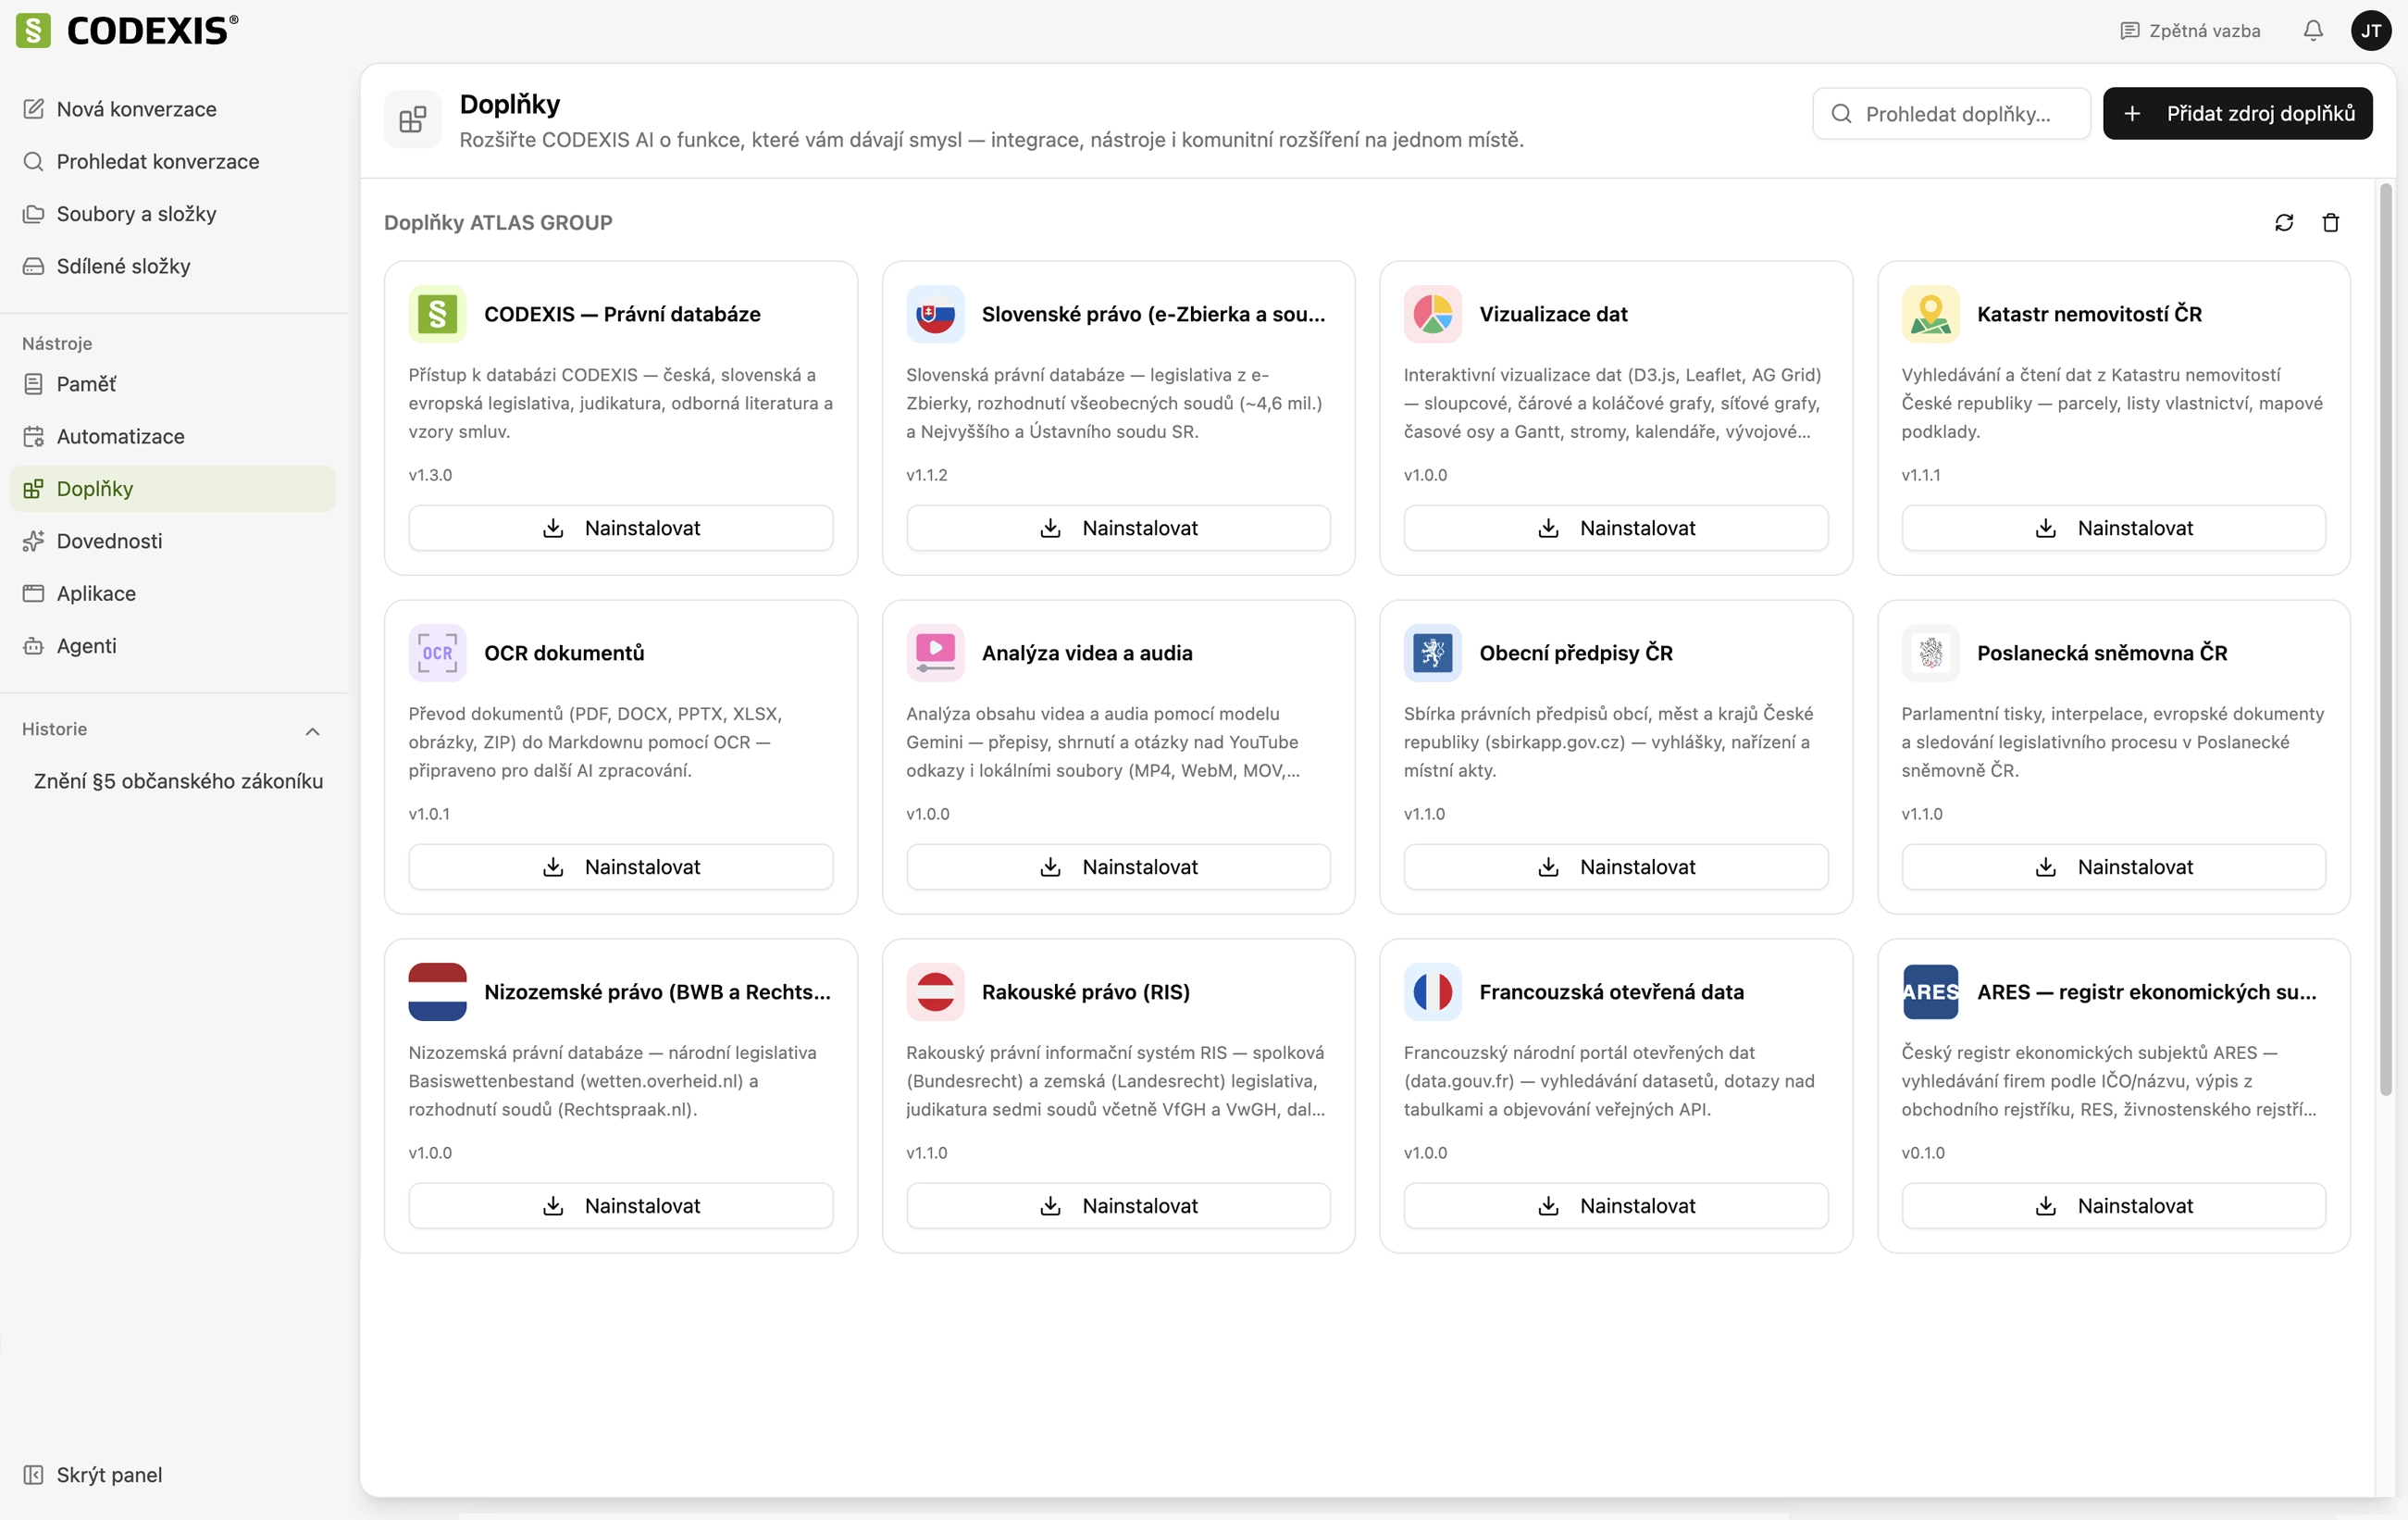Install the ARES registr plugin

(x=2113, y=1206)
